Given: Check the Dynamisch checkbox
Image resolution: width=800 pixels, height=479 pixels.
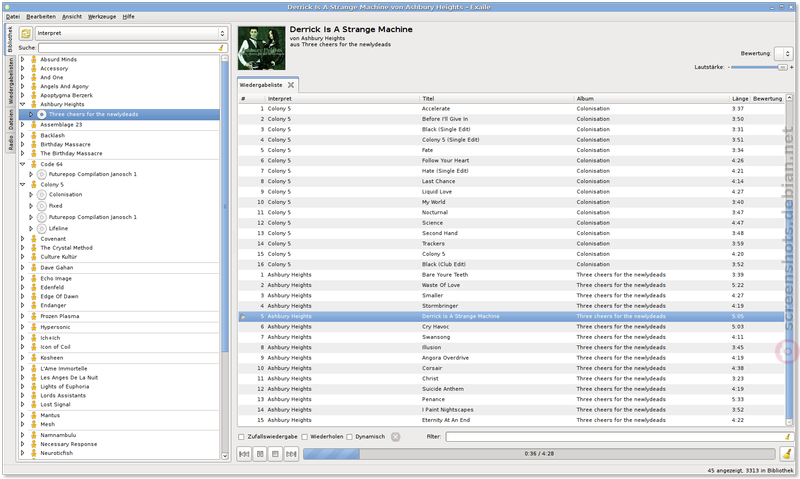Looking at the screenshot, I should click(349, 437).
